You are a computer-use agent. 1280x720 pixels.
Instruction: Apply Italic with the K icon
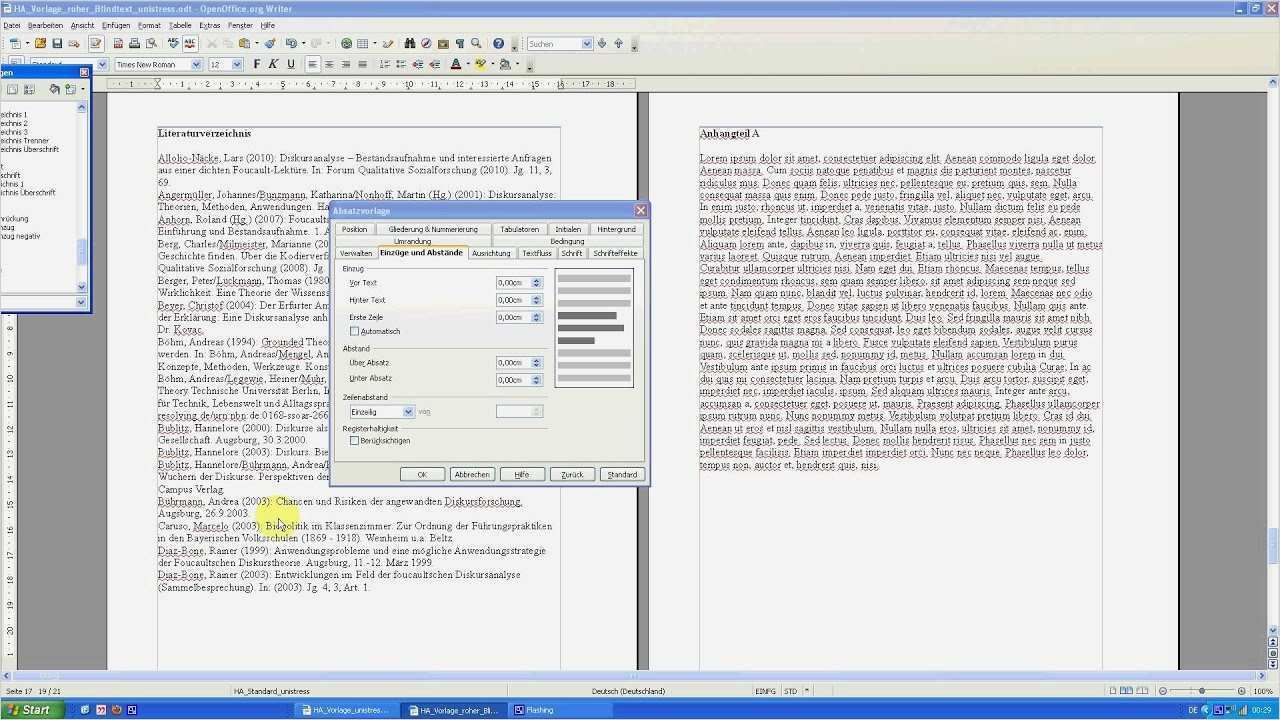[274, 64]
